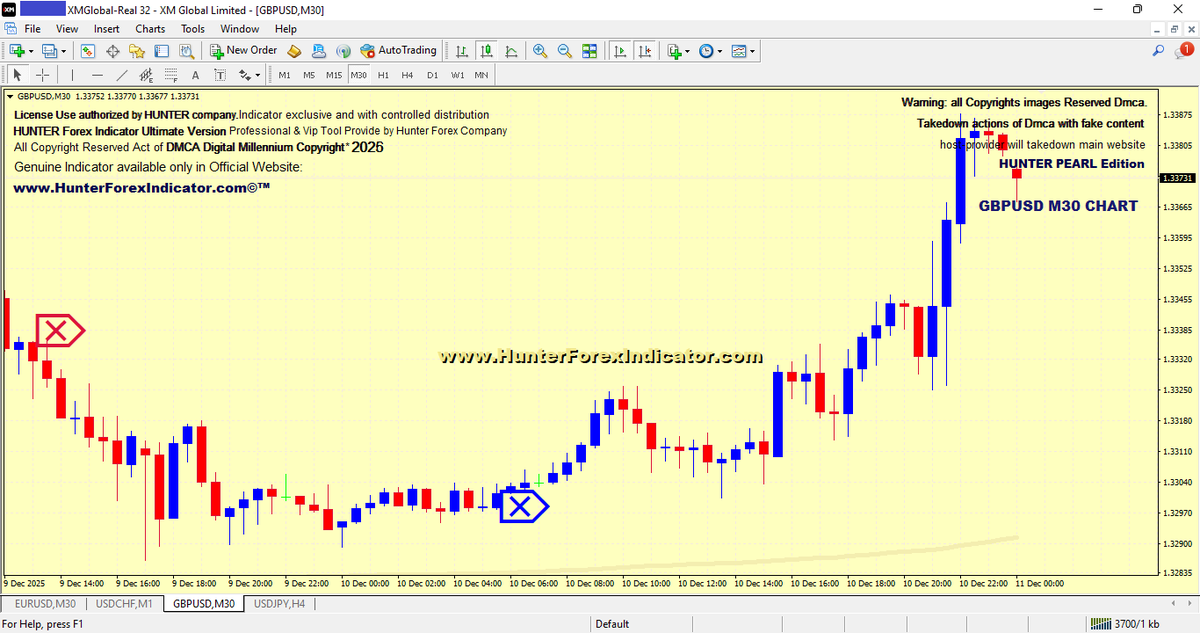This screenshot has width=1200, height=633.
Task: Open the Charts menu
Action: [151, 29]
